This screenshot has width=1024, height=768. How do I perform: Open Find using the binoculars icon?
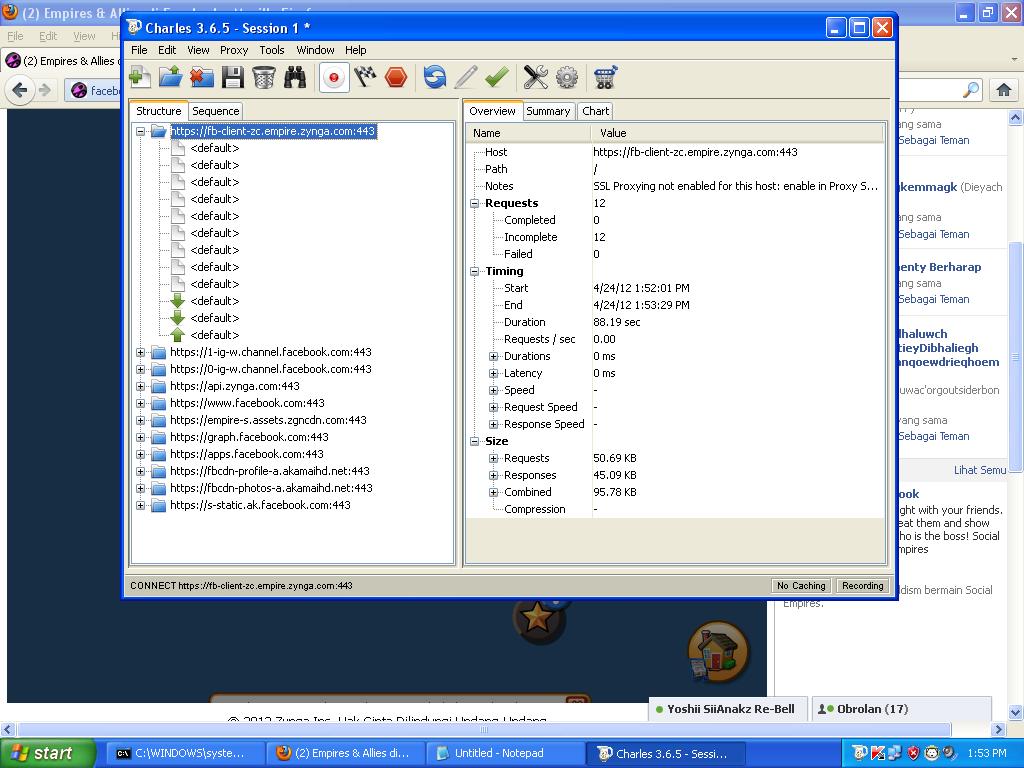(295, 78)
